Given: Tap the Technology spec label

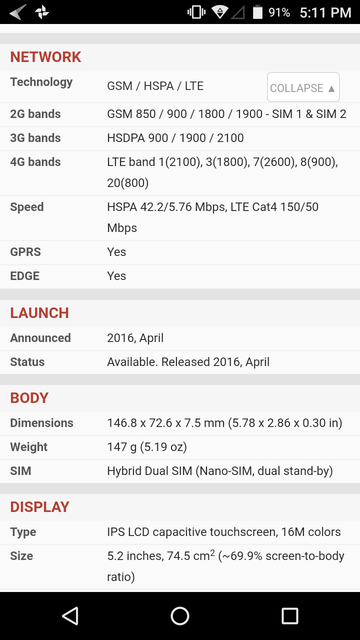Looking at the screenshot, I should click(x=41, y=82).
